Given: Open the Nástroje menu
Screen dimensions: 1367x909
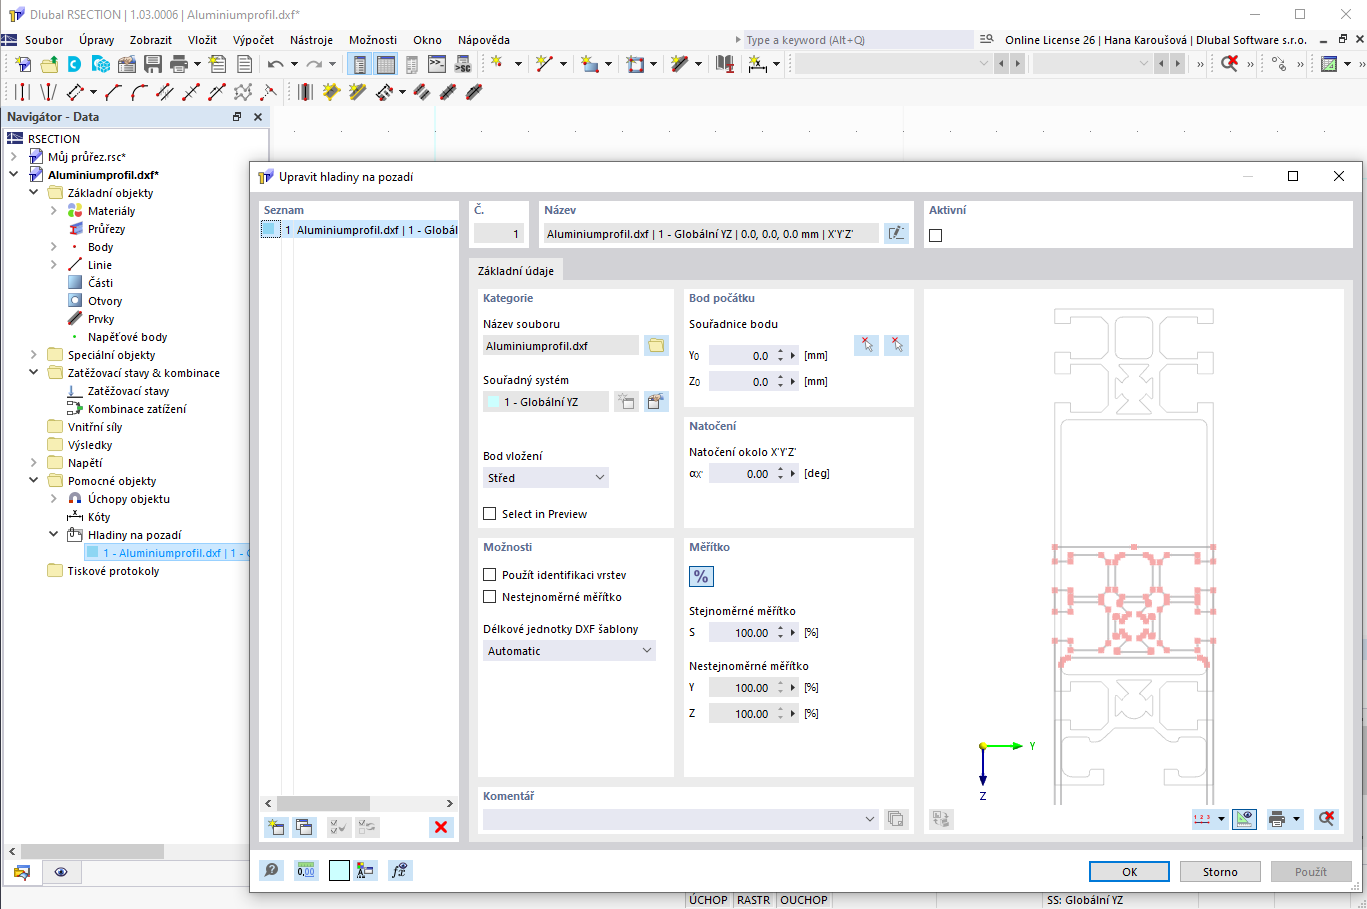Looking at the screenshot, I should pyautogui.click(x=311, y=40).
